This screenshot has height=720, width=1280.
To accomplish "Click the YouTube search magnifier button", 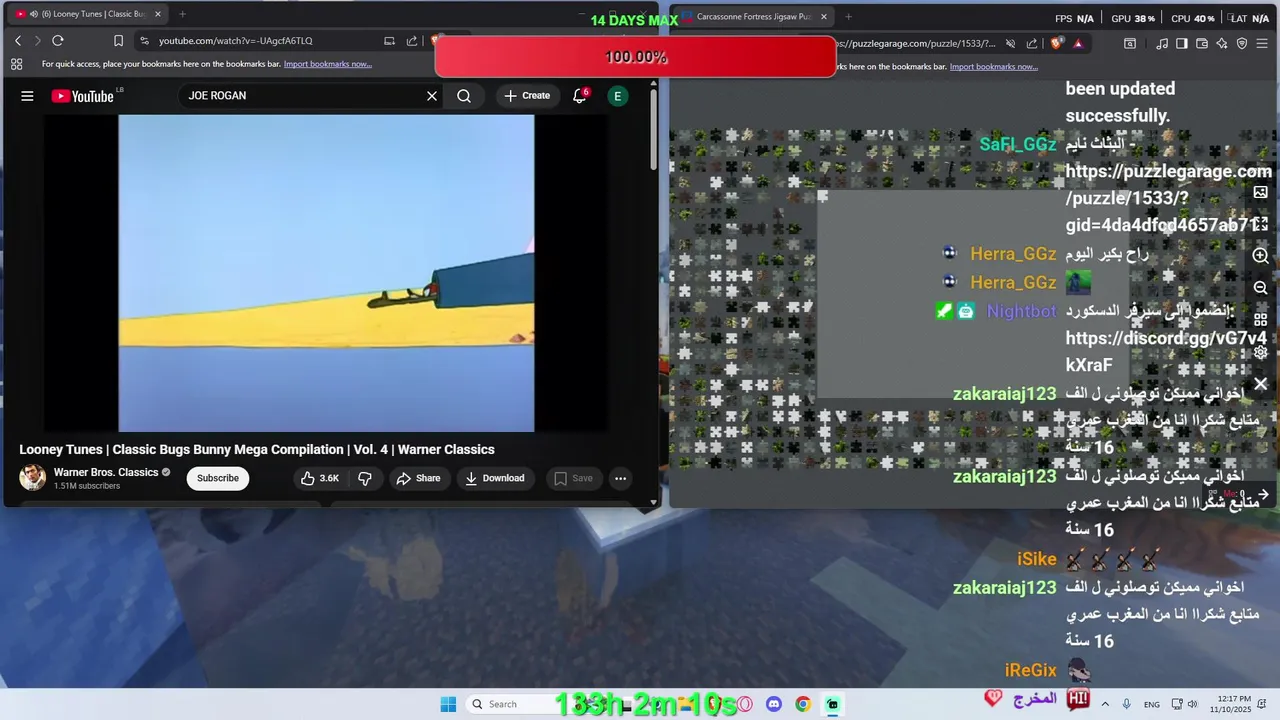I will (x=464, y=96).
